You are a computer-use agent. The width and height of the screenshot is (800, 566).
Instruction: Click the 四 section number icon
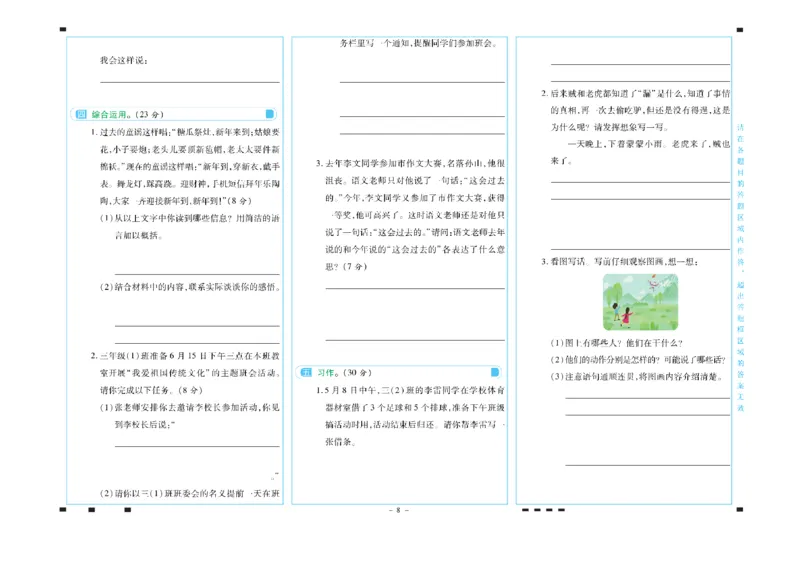[81, 114]
